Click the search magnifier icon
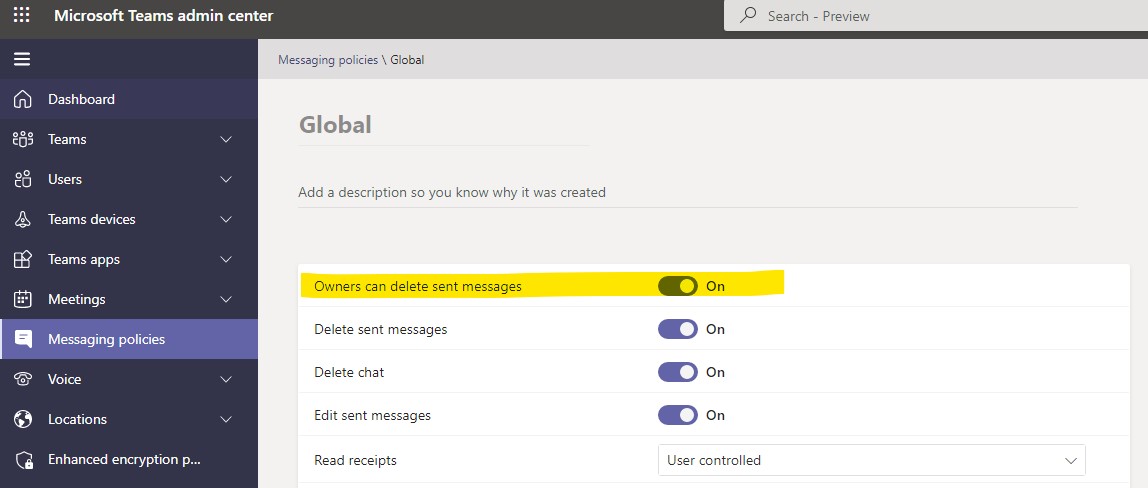Screen dimensions: 1148x488 (x=748, y=15)
